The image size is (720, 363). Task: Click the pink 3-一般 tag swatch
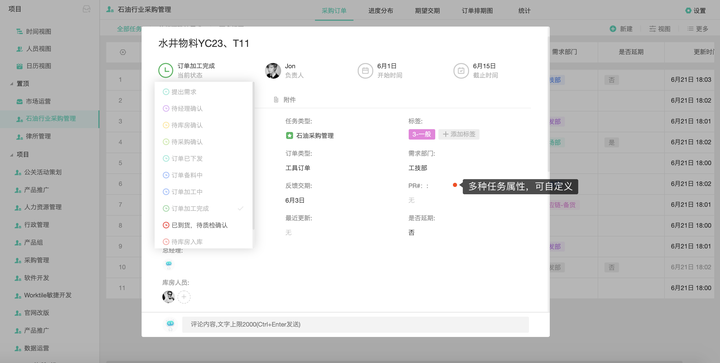tap(422, 134)
